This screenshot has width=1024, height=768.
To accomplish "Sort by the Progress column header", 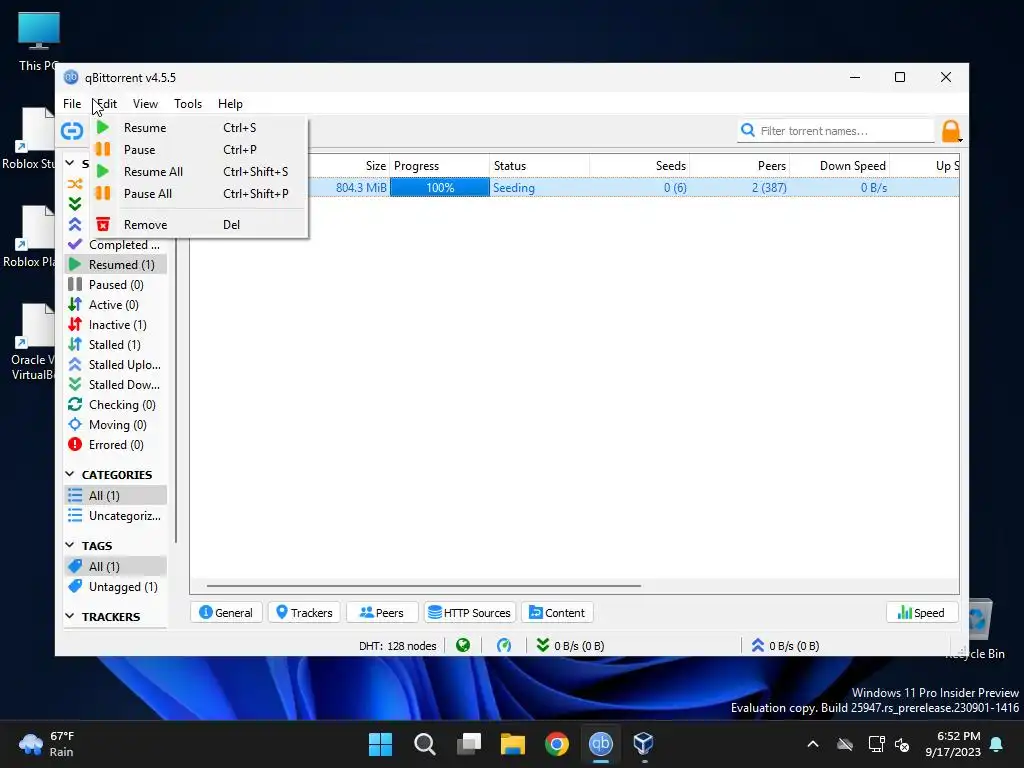I will click(x=440, y=166).
